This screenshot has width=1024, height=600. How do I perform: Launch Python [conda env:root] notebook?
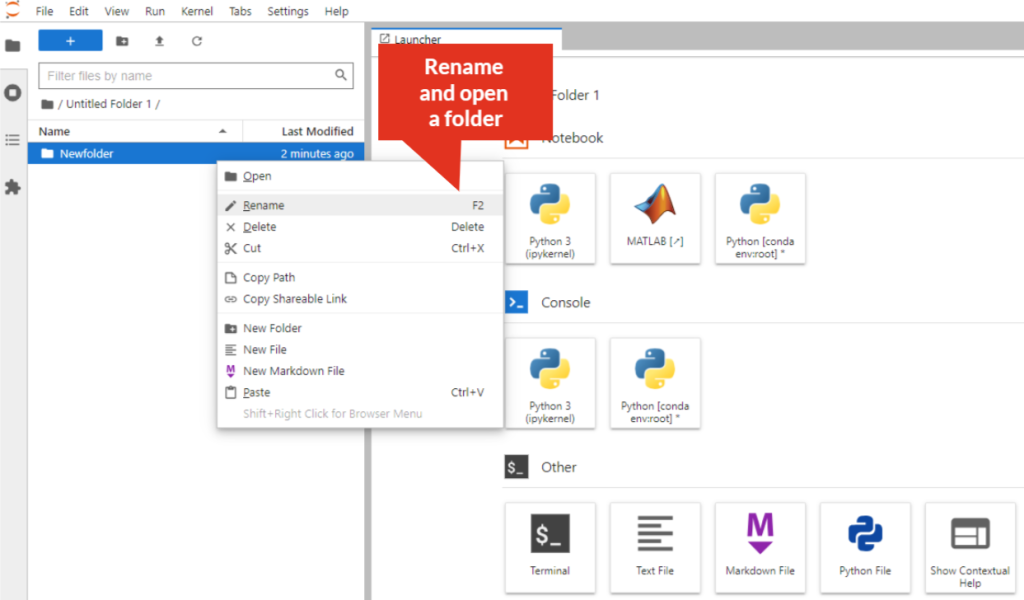point(760,219)
